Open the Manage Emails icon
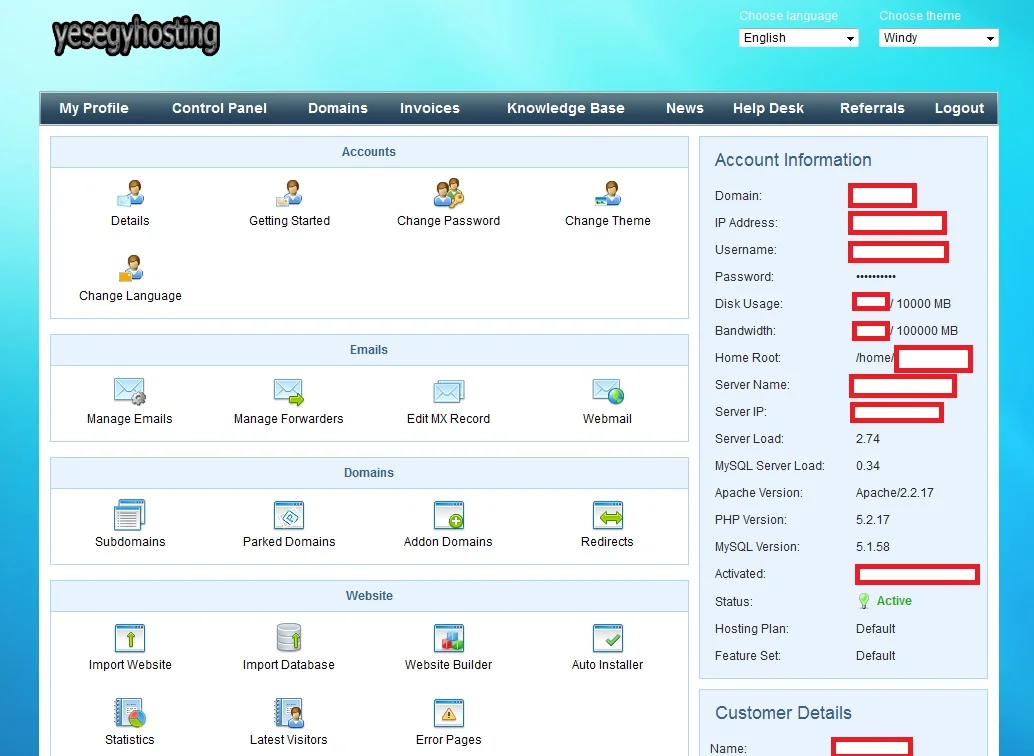The height and width of the screenshot is (756, 1034). 130,391
